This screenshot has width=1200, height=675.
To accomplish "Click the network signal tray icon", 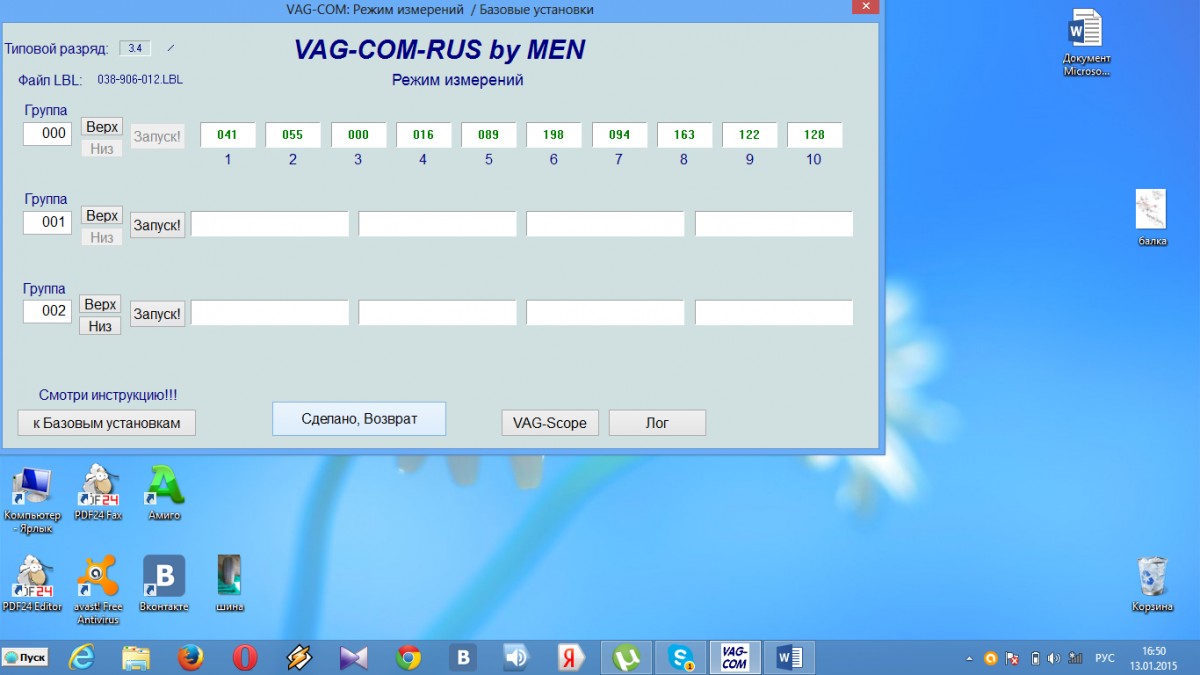I will (x=1076, y=658).
